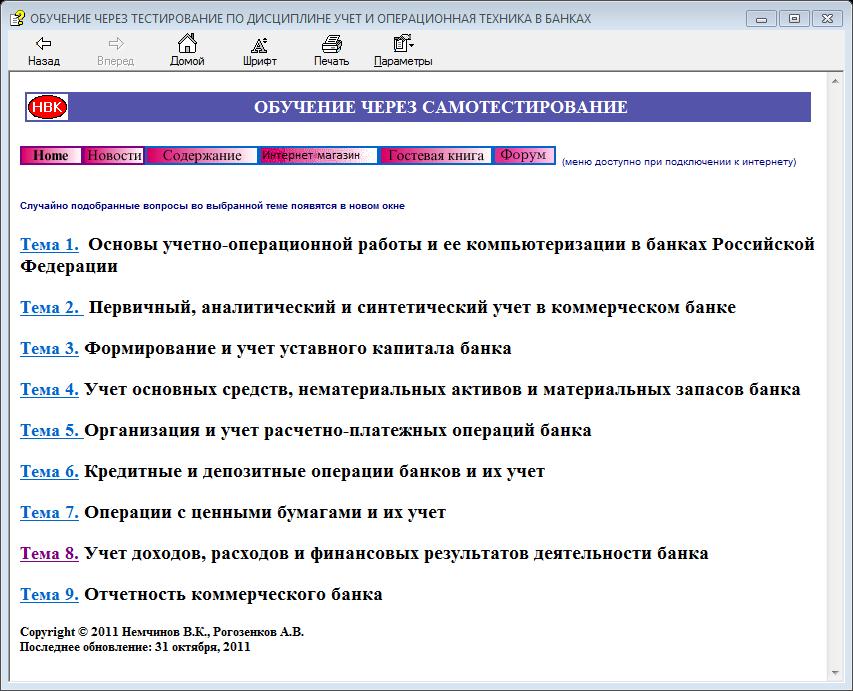Open the Тема 6. link
853x691 pixels.
click(50, 472)
